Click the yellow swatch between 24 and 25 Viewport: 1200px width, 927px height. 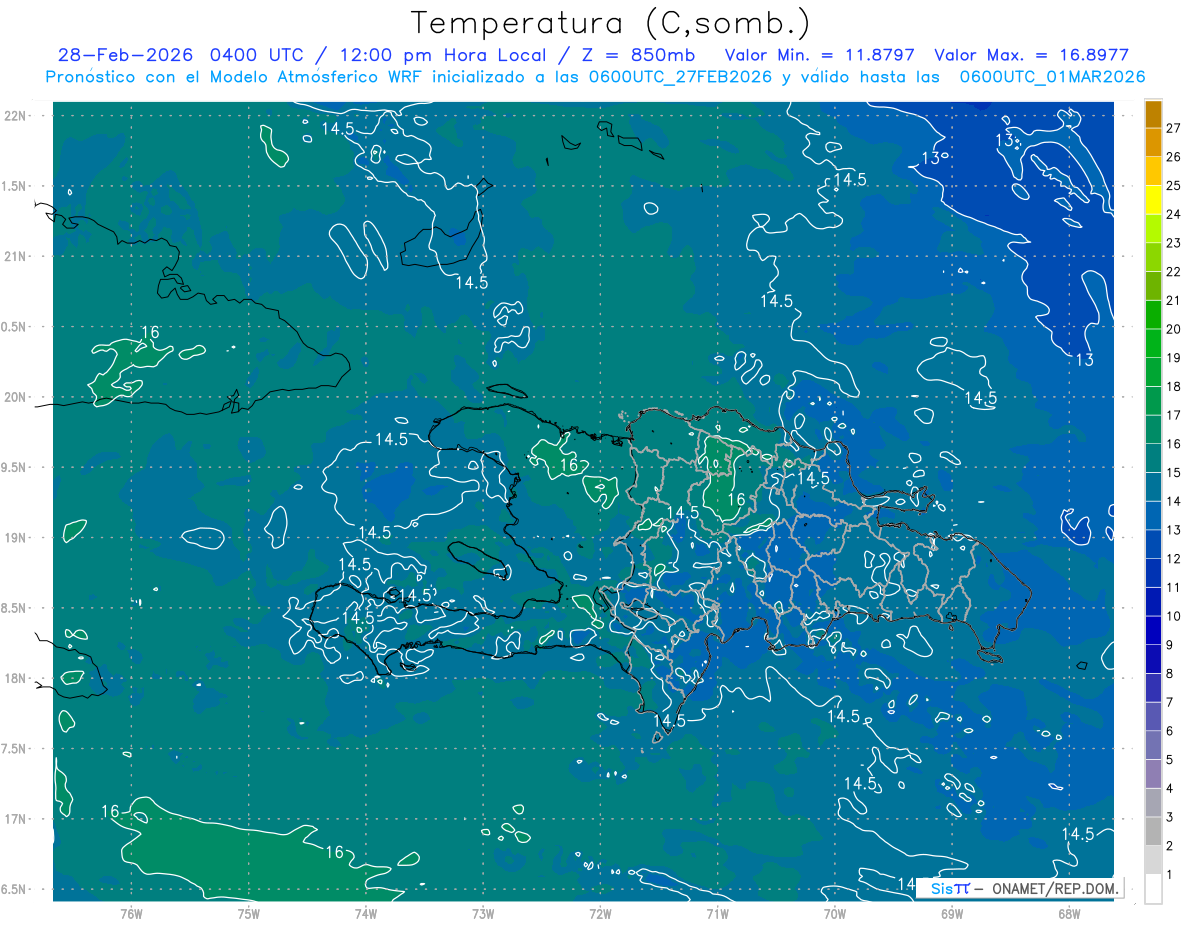point(1153,200)
